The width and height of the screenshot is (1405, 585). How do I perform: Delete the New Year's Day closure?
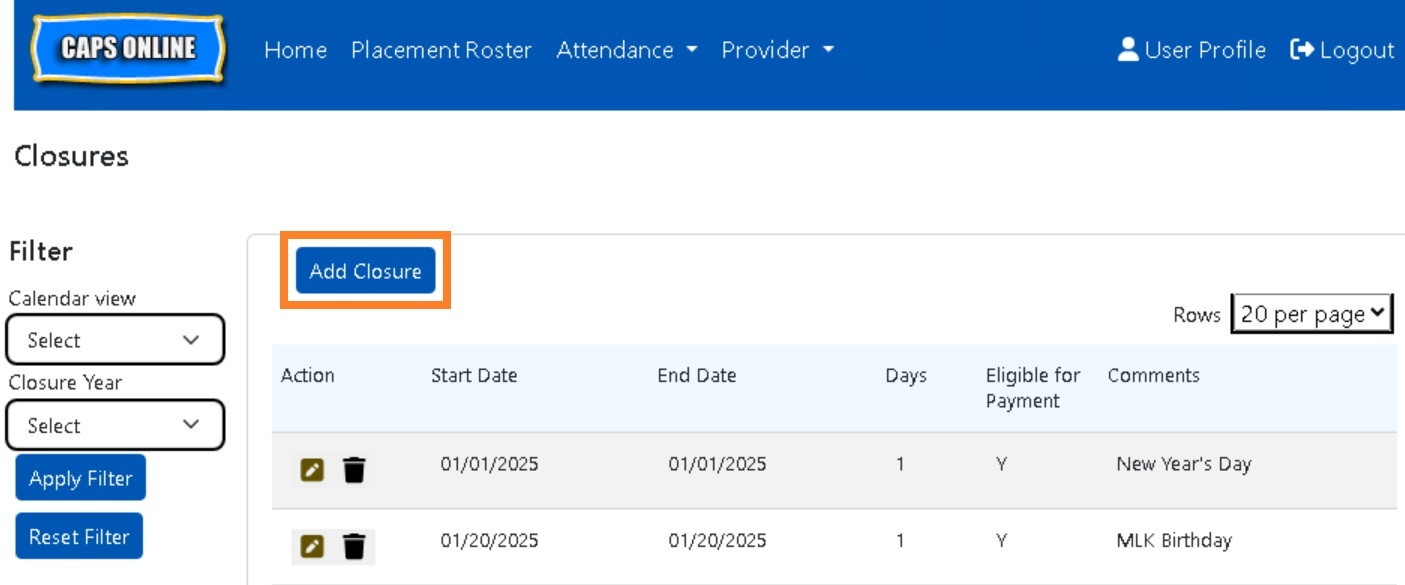[x=354, y=469]
